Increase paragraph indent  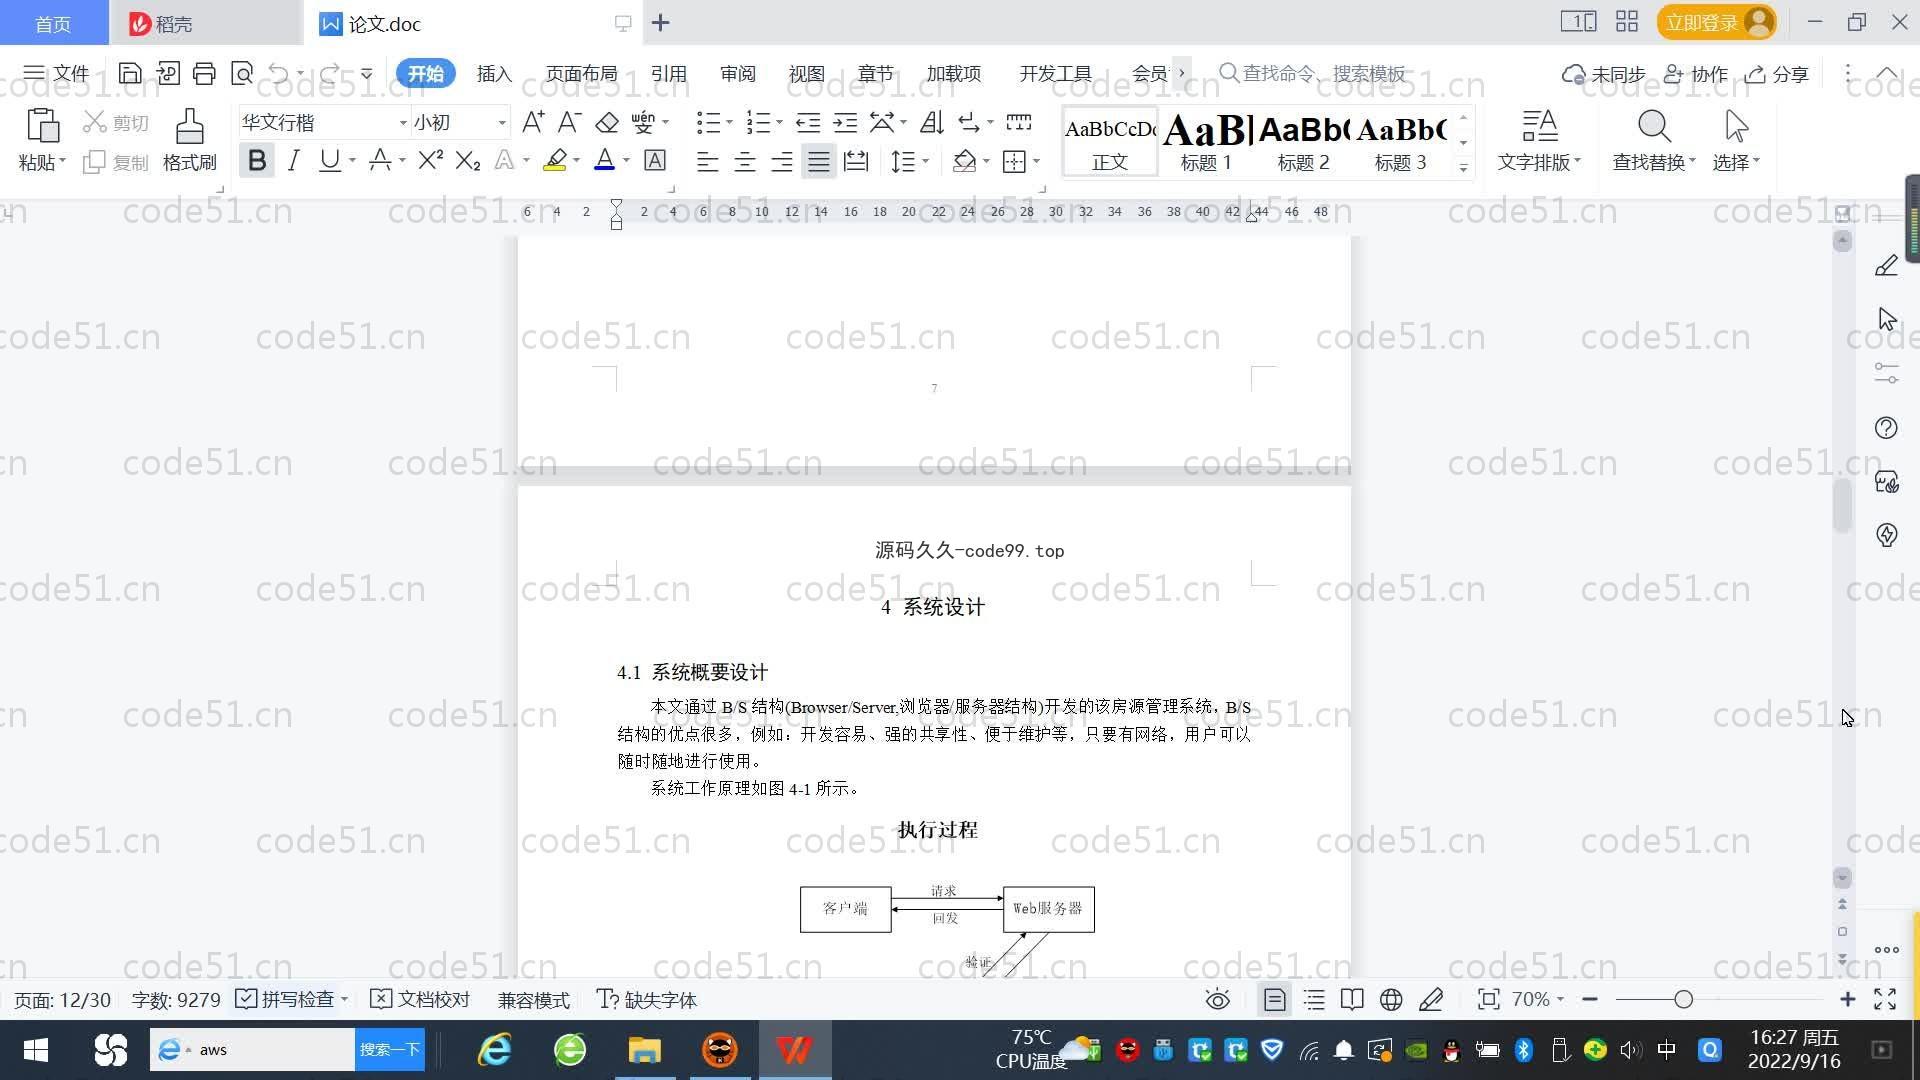(x=845, y=122)
